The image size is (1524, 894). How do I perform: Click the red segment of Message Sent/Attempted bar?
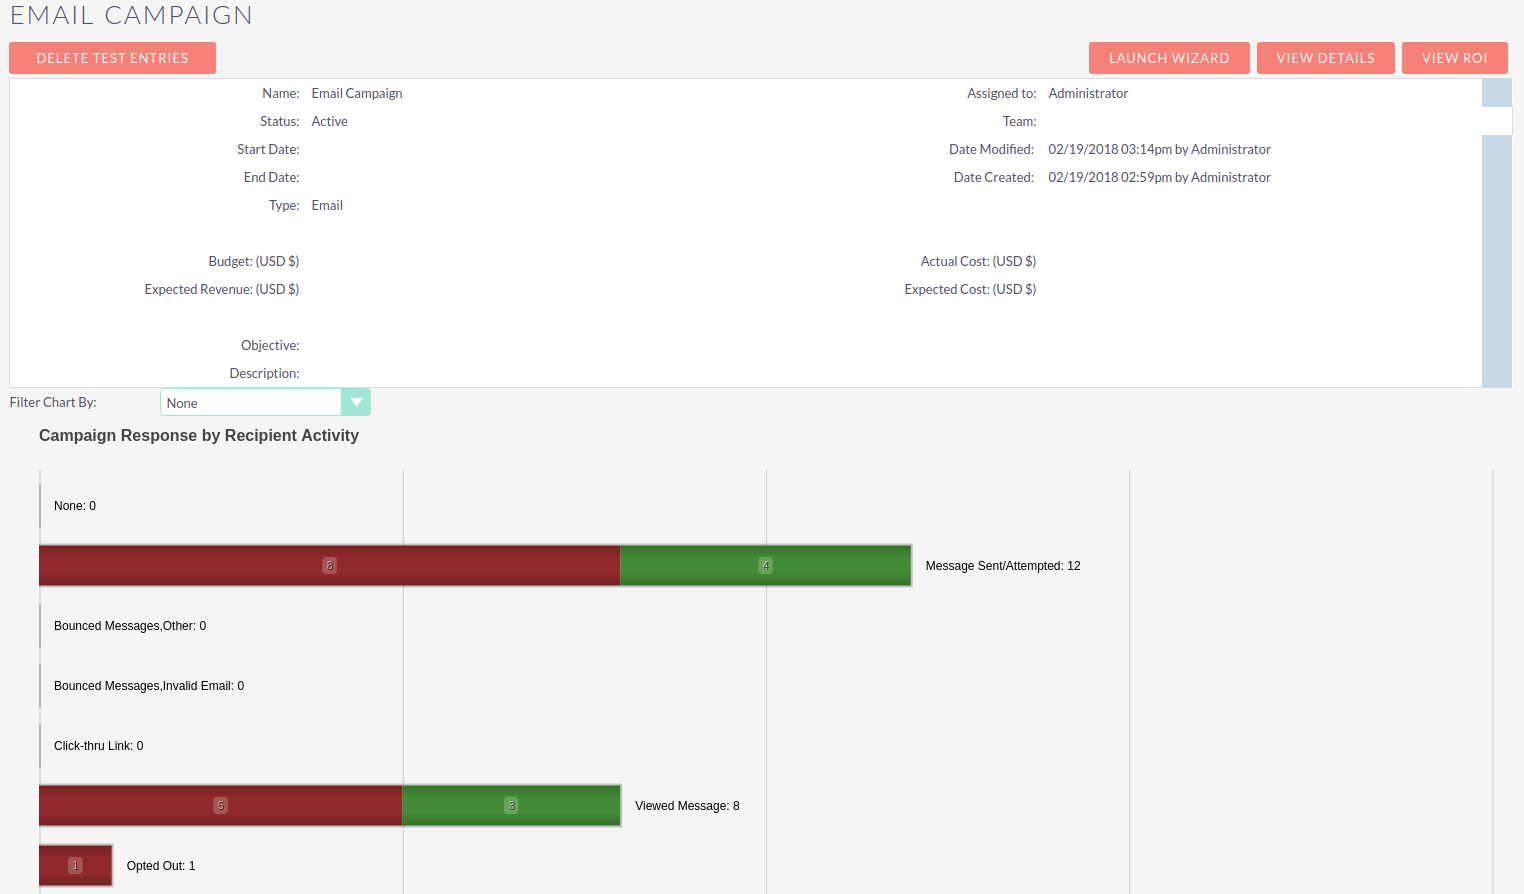(x=330, y=565)
